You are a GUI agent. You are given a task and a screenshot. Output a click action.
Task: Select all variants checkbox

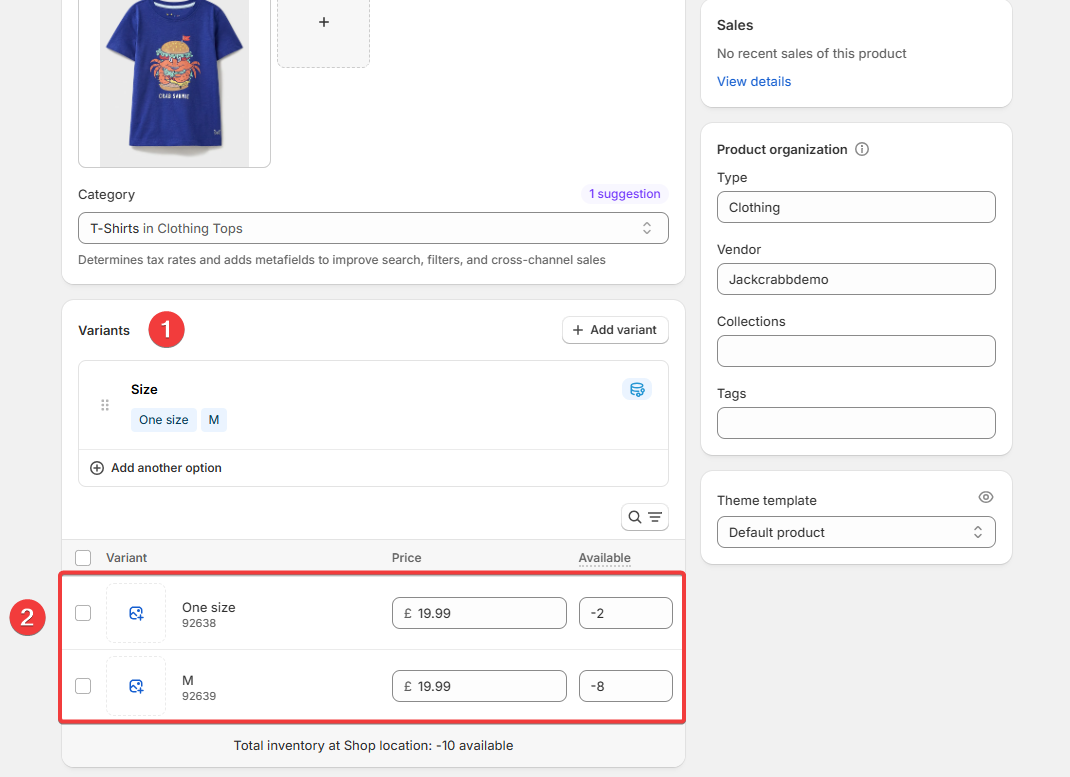pos(83,558)
